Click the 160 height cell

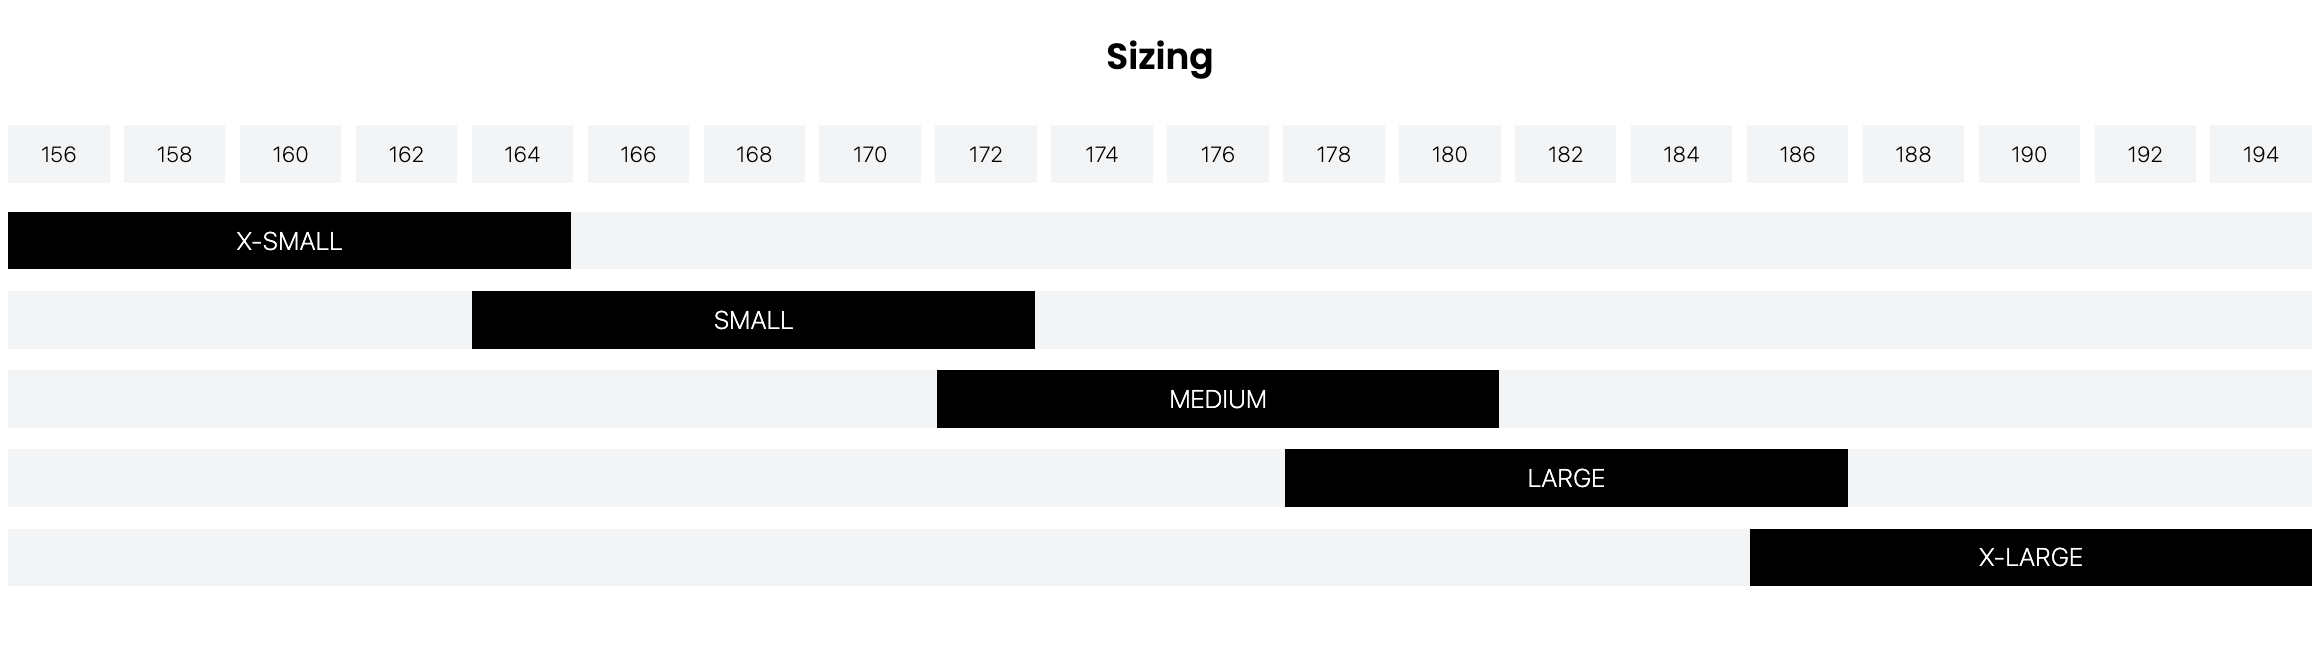290,154
